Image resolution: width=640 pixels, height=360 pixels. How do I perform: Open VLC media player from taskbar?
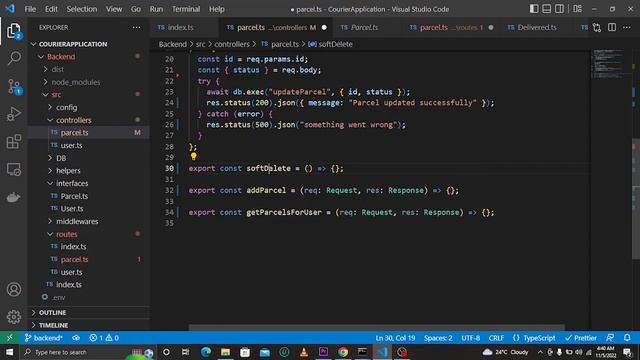pos(304,352)
